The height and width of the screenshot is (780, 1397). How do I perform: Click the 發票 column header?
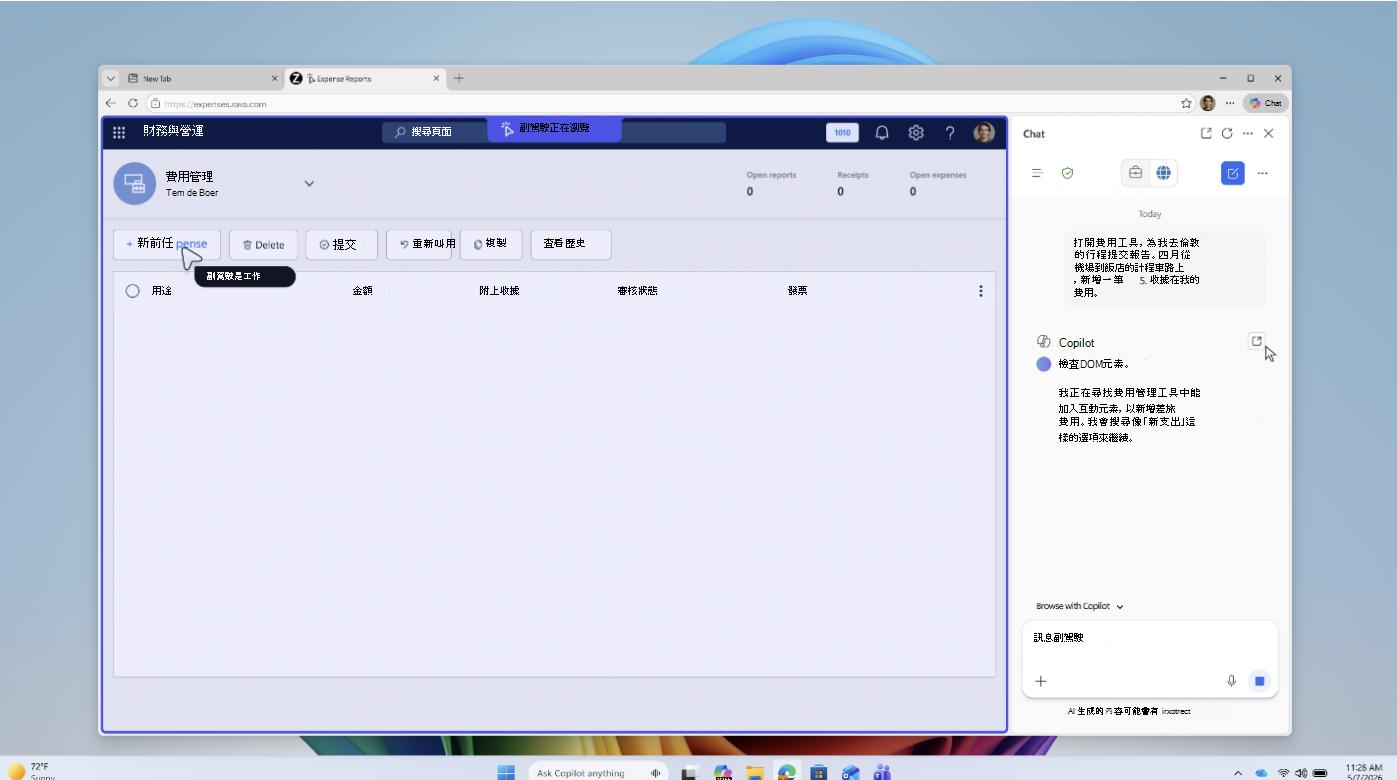tap(797, 291)
